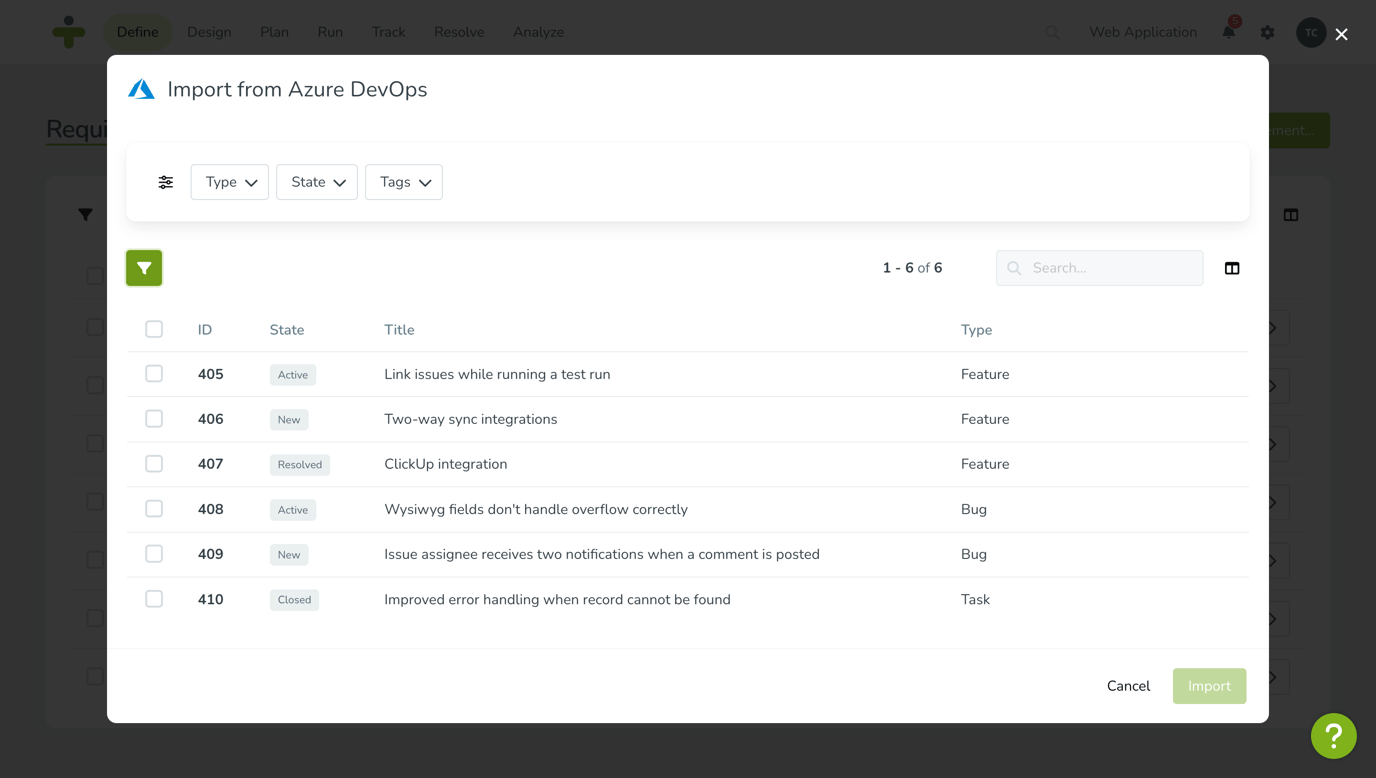Open the column visibility icon beside search

pyautogui.click(x=1231, y=268)
